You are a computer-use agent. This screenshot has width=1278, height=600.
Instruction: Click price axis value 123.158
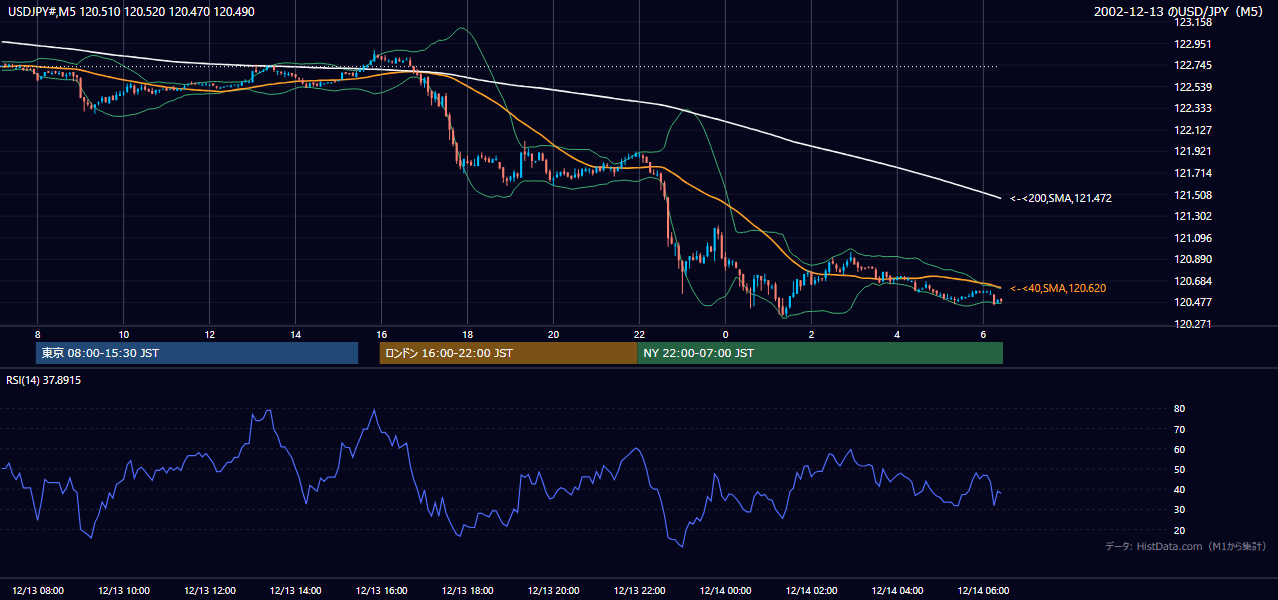click(1193, 22)
